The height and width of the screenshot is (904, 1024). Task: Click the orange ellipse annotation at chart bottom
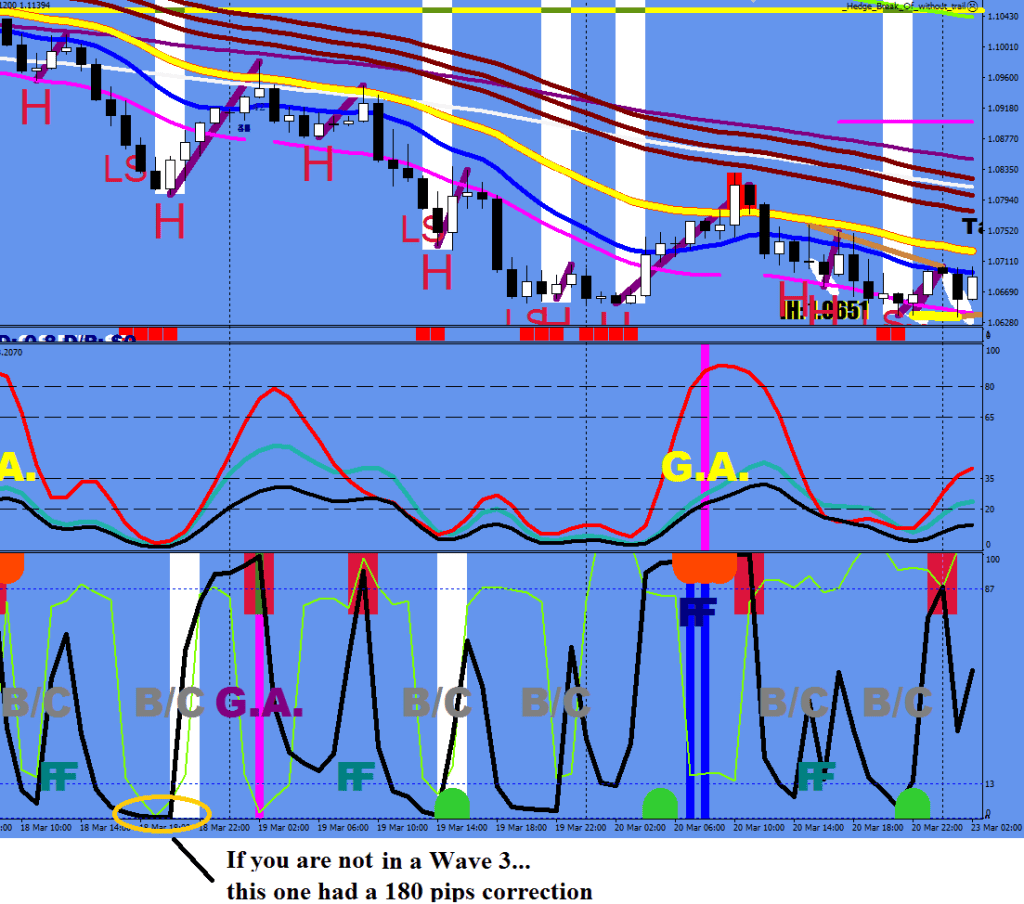coord(162,813)
